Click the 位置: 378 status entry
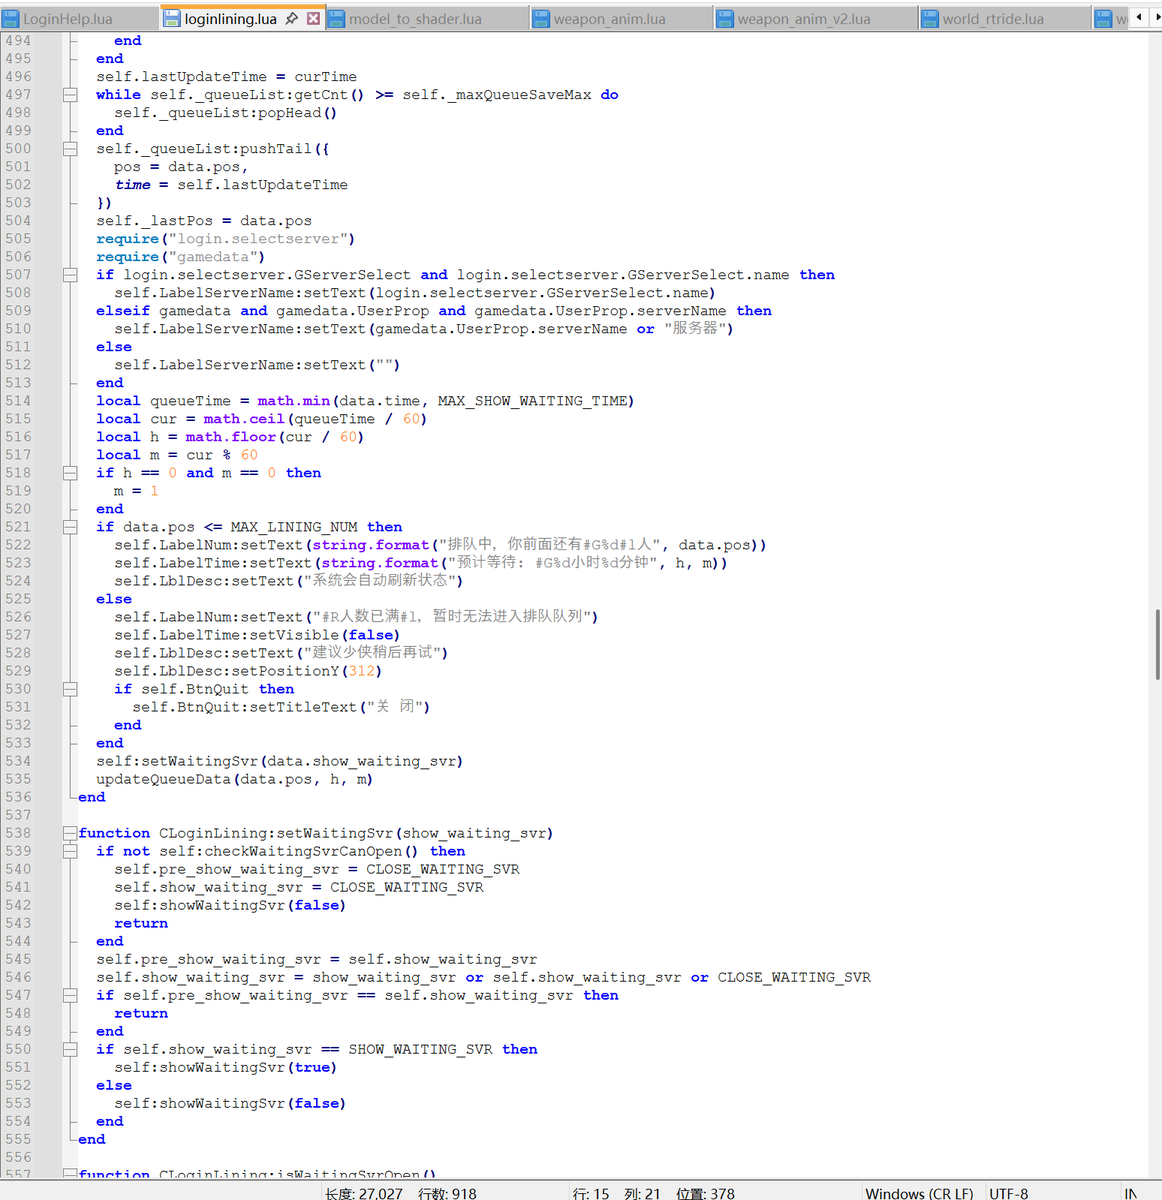The height and width of the screenshot is (1200, 1162). pyautogui.click(x=705, y=1193)
